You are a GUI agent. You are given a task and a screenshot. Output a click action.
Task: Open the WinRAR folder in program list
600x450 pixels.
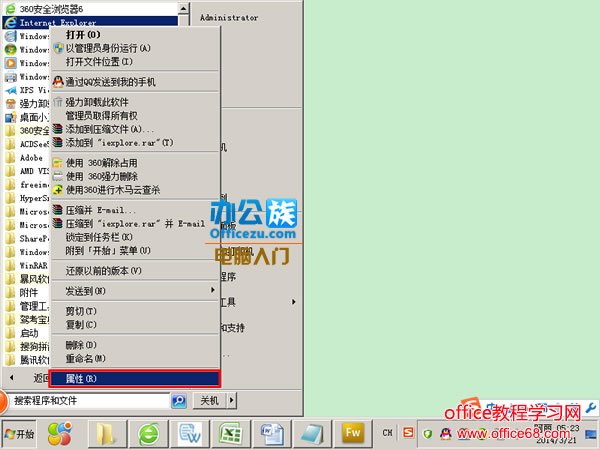point(27,266)
